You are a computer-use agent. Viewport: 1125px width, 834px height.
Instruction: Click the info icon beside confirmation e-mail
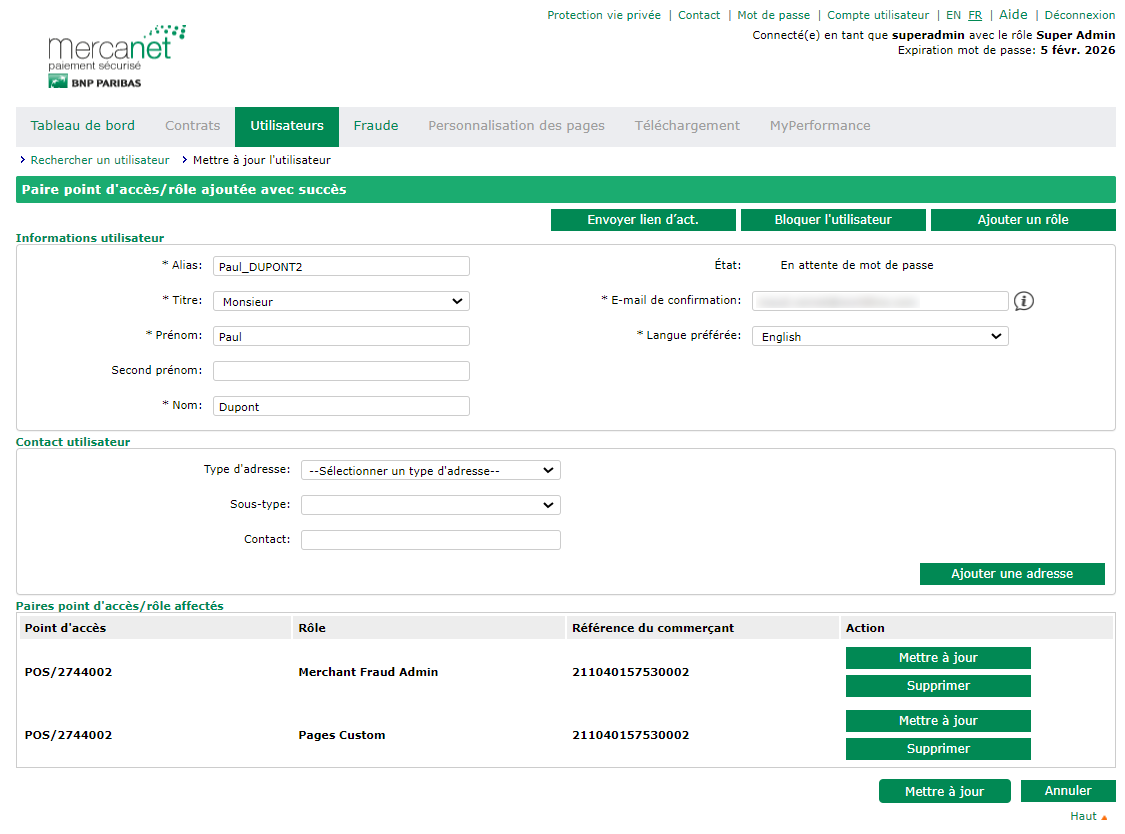(1023, 301)
